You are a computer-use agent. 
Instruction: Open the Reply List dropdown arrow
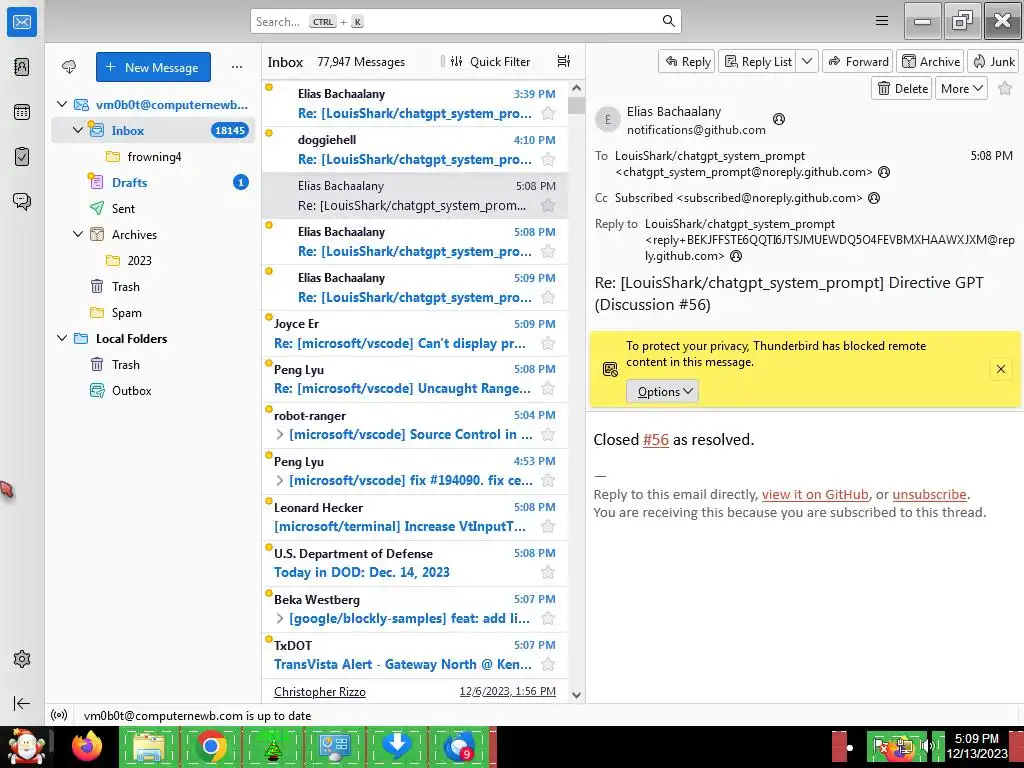pos(807,61)
